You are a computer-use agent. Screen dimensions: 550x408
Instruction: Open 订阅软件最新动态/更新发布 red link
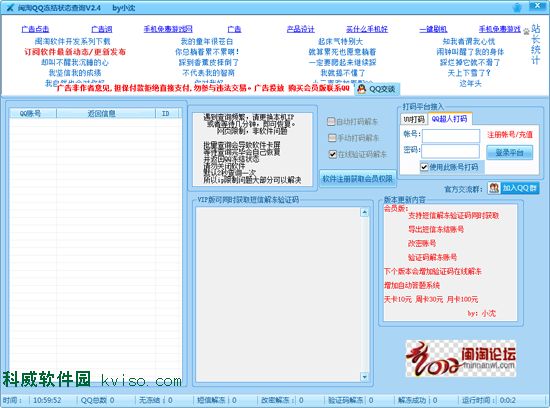pyautogui.click(x=75, y=52)
